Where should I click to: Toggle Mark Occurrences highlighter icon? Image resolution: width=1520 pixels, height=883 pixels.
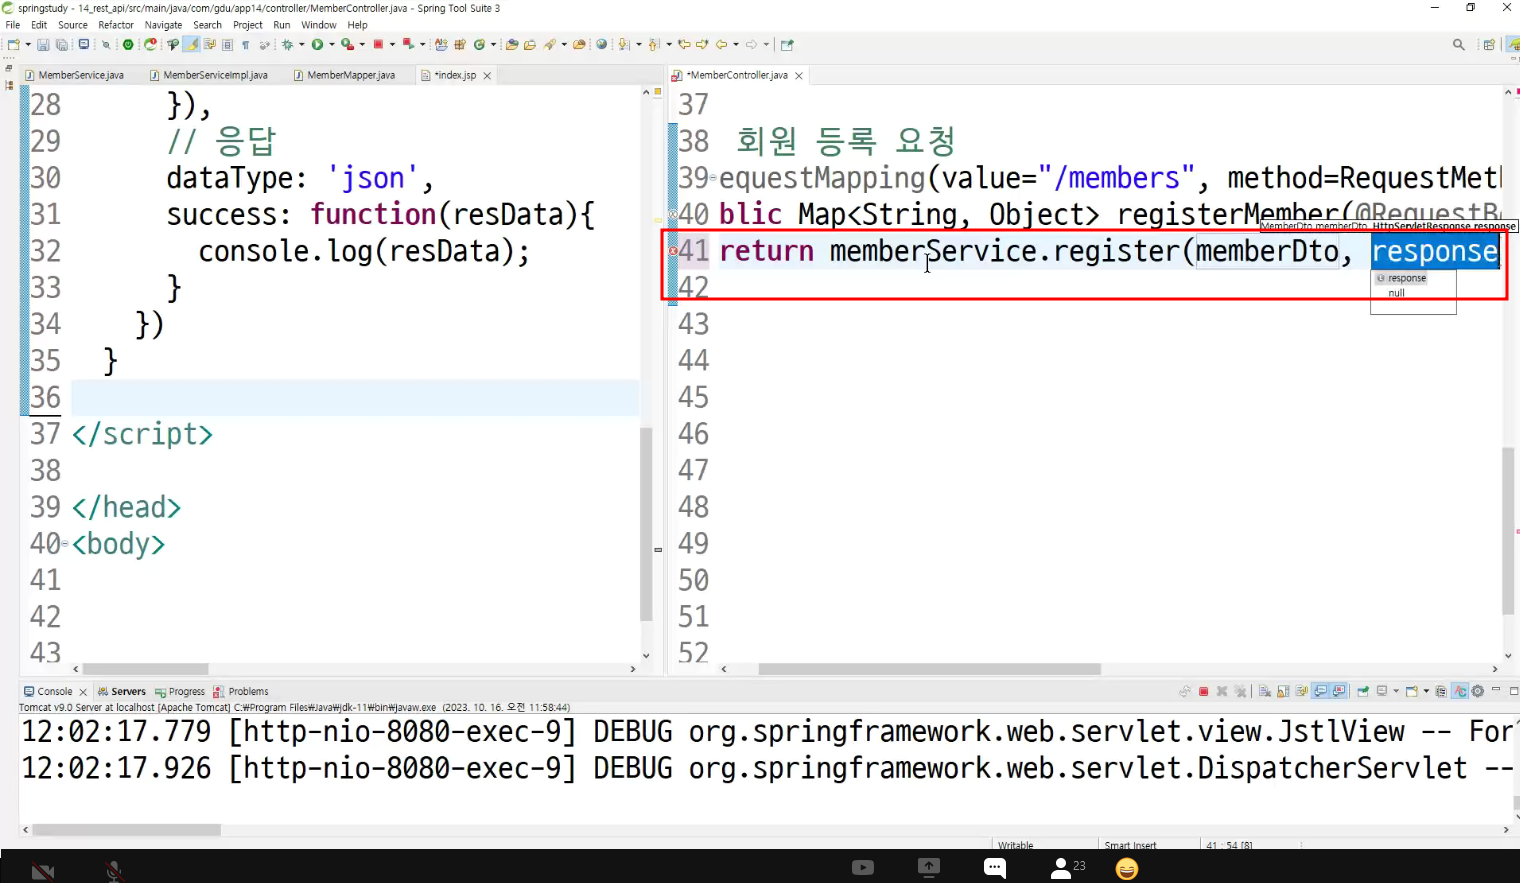point(190,45)
